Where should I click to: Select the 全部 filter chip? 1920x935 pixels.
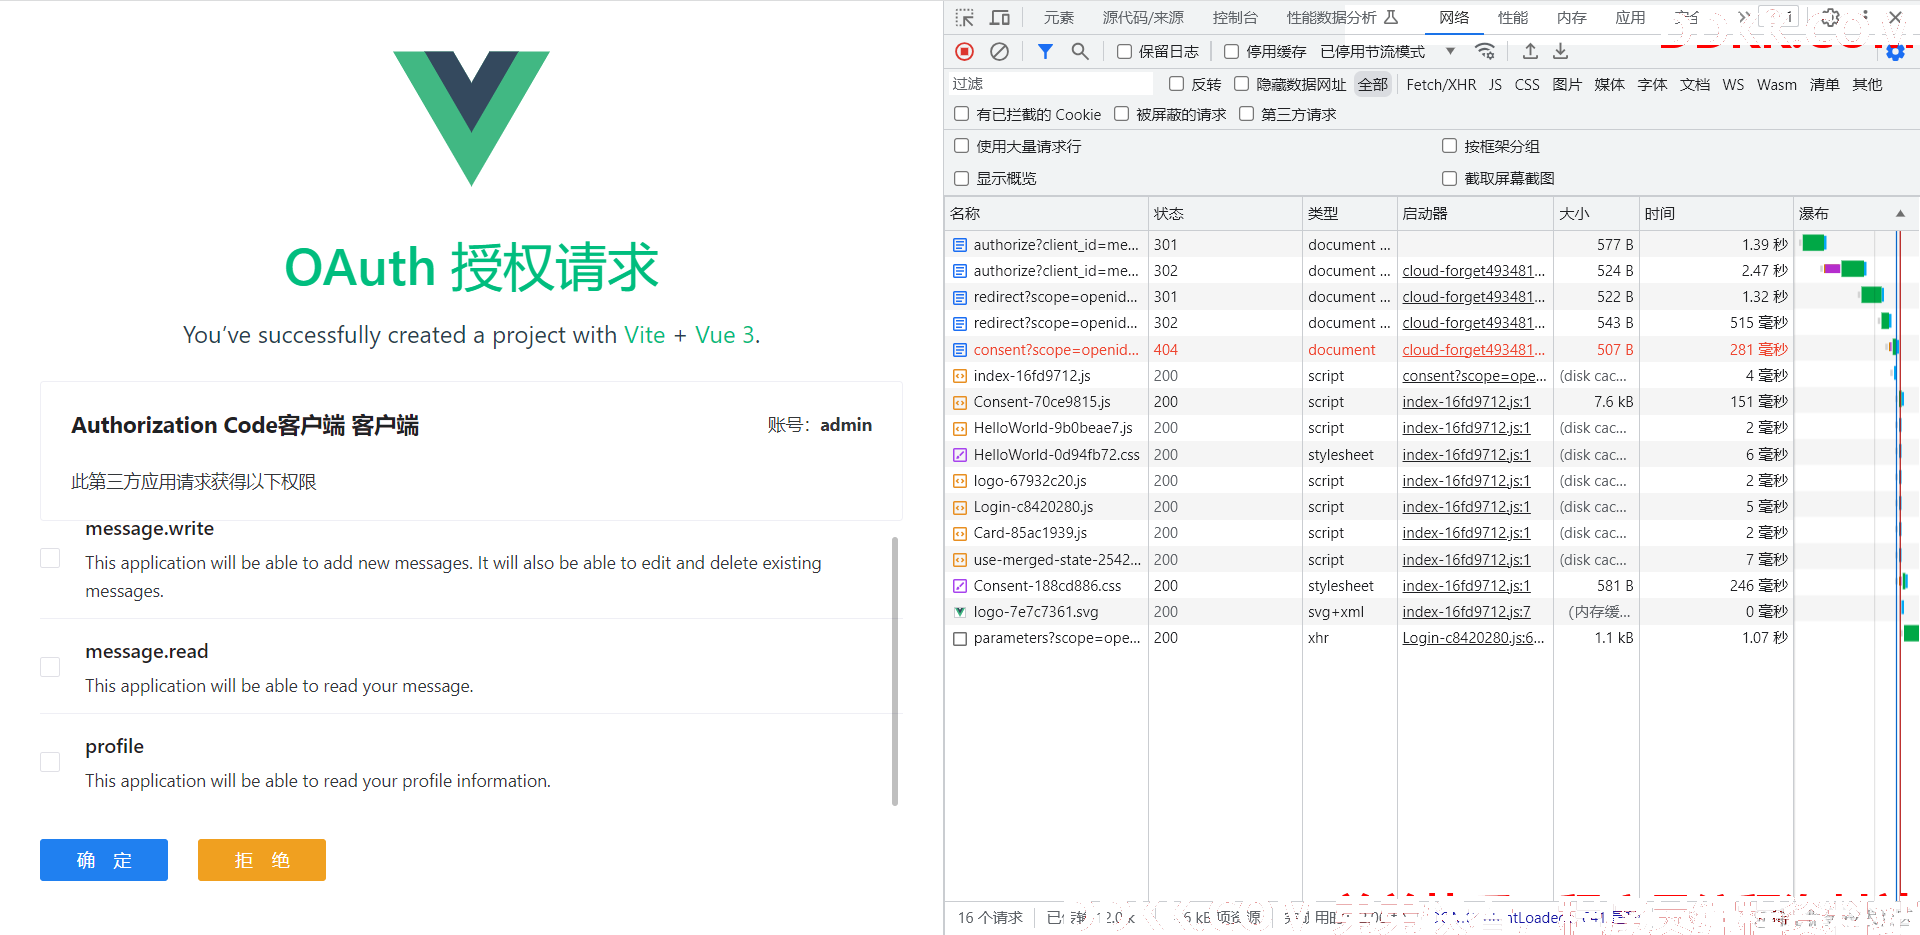(x=1373, y=84)
